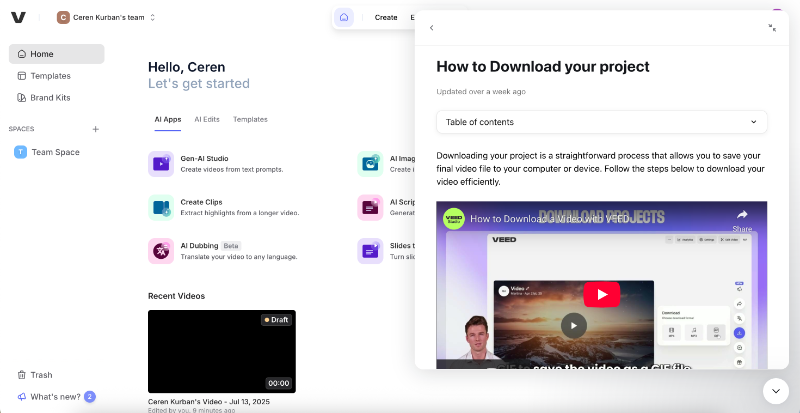Open Trash in sidebar
The height and width of the screenshot is (413, 800).
(x=35, y=375)
